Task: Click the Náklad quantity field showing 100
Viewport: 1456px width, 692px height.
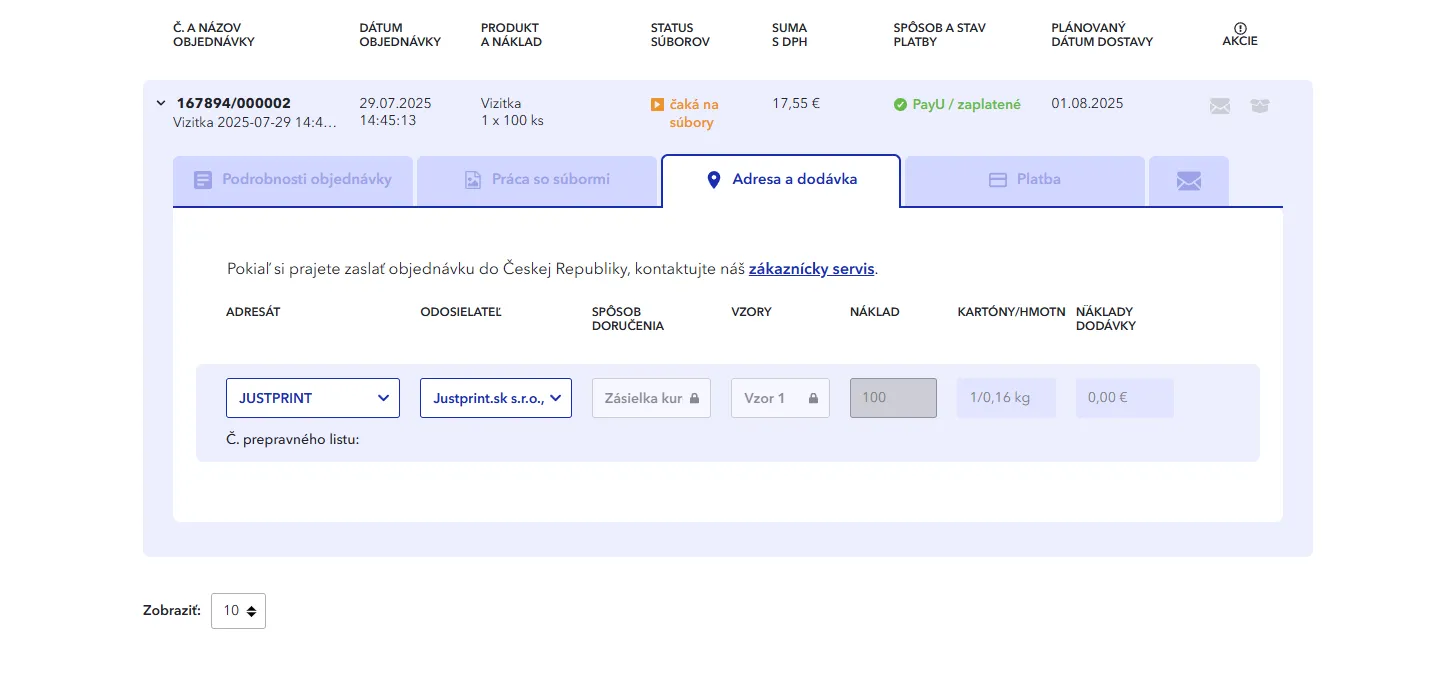Action: [x=893, y=398]
